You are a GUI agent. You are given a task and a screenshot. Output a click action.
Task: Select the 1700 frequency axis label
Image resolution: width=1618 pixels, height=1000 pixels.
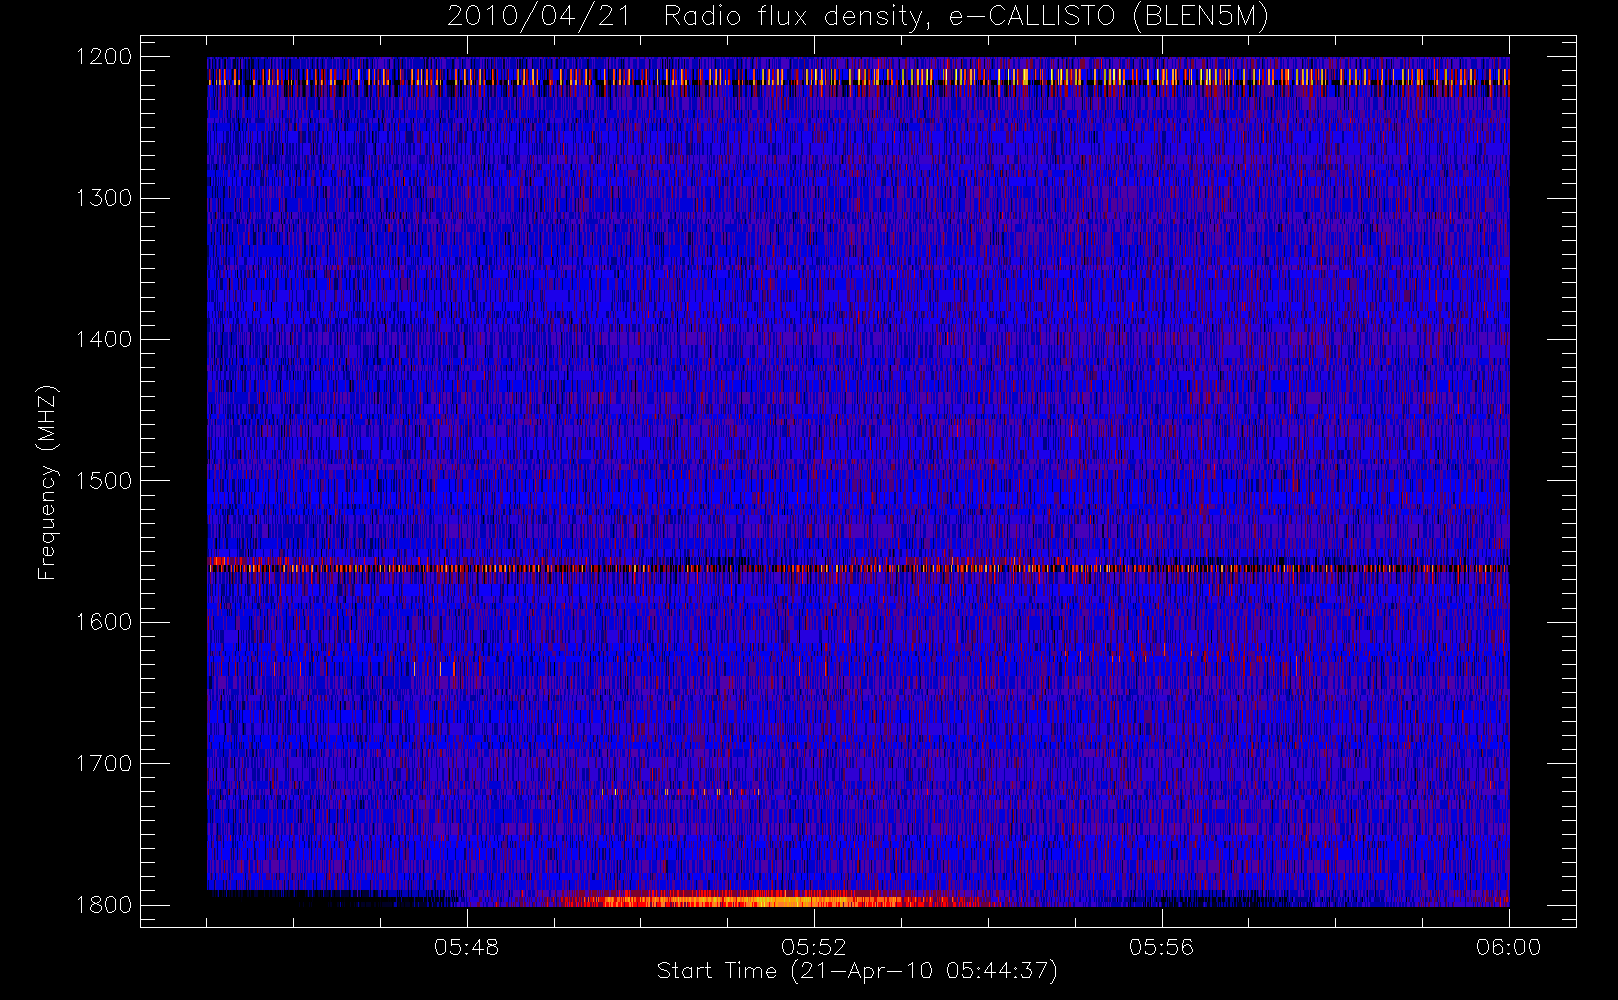click(104, 763)
